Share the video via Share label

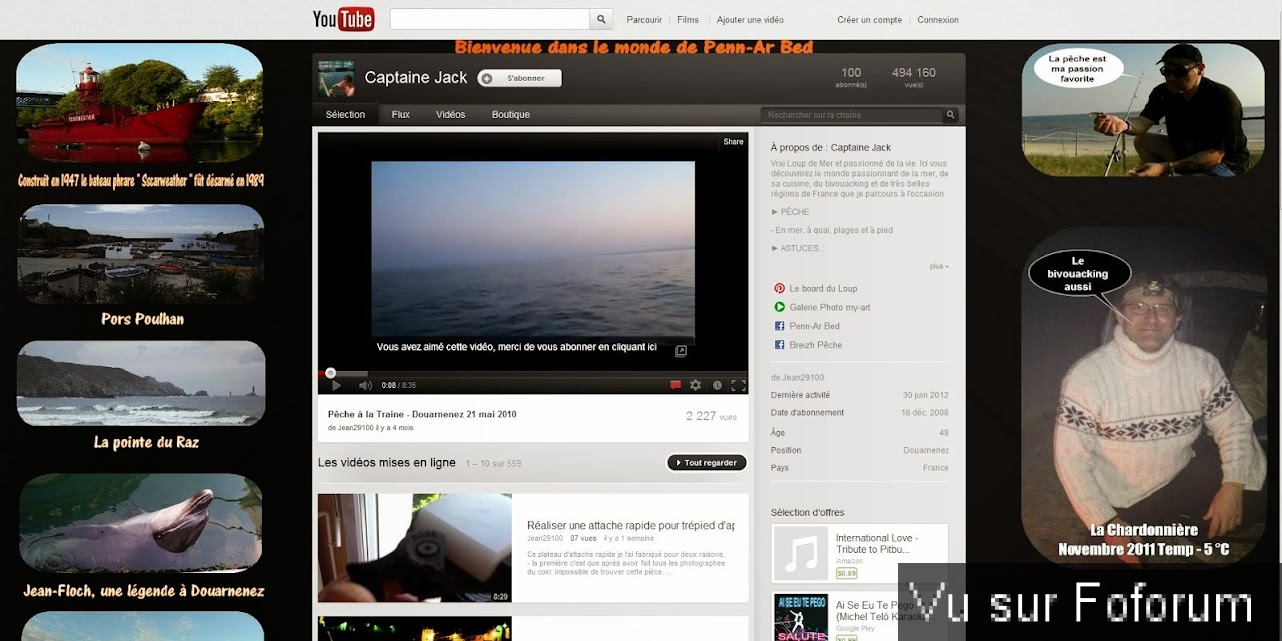coord(733,142)
